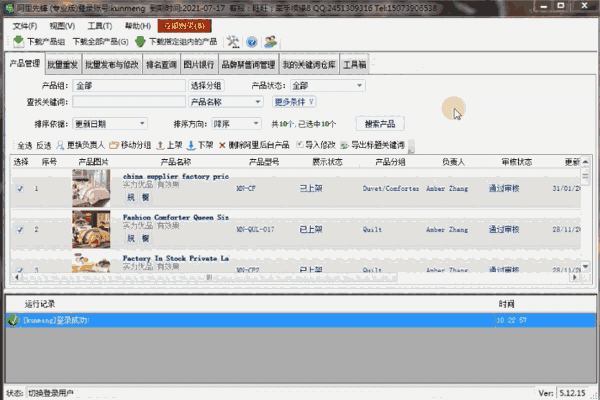Click 更换负责人 change owner tool
600x400 pixels.
80,145
